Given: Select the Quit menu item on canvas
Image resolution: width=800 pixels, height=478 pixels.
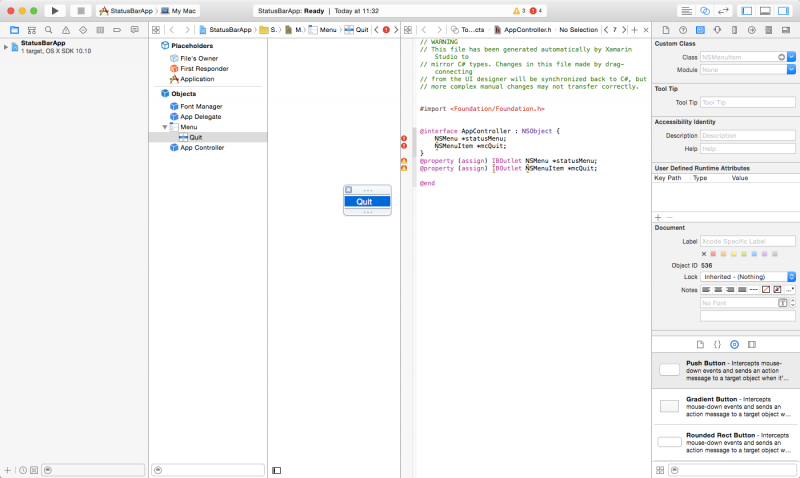Looking at the screenshot, I should pos(366,201).
